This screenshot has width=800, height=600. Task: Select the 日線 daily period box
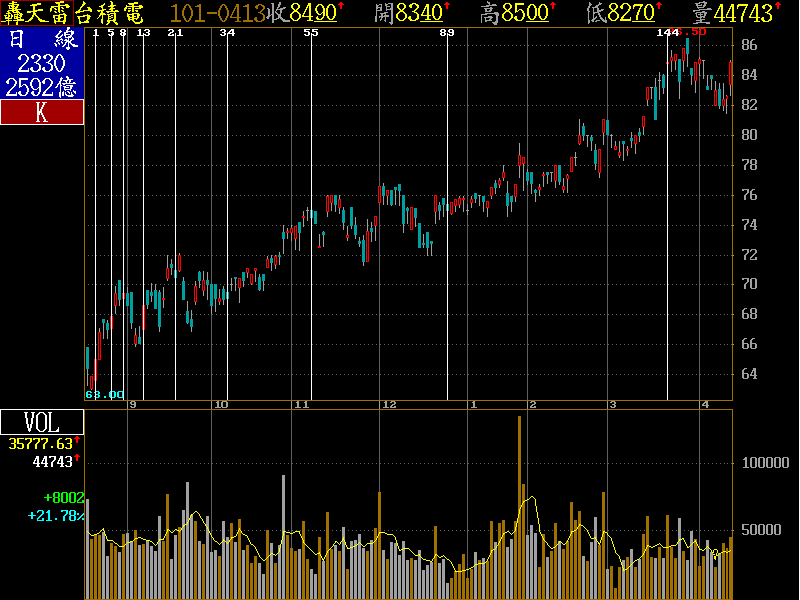click(42, 40)
